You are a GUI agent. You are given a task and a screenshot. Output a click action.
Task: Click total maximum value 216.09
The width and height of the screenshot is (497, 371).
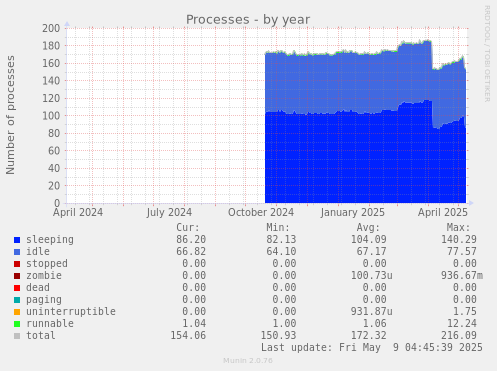[x=459, y=336]
